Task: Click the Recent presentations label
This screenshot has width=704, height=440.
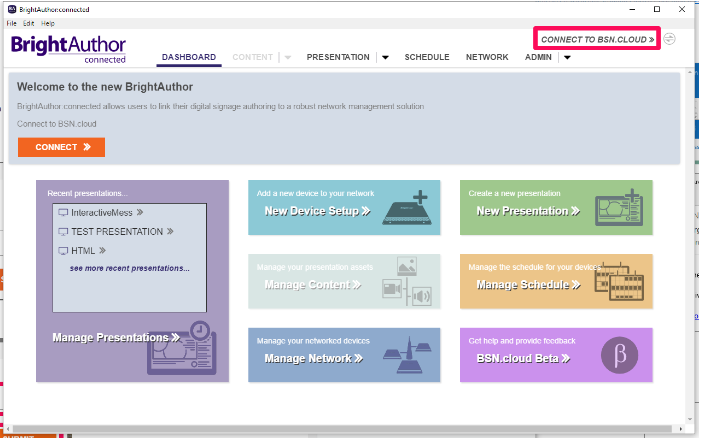Action: click(88, 194)
